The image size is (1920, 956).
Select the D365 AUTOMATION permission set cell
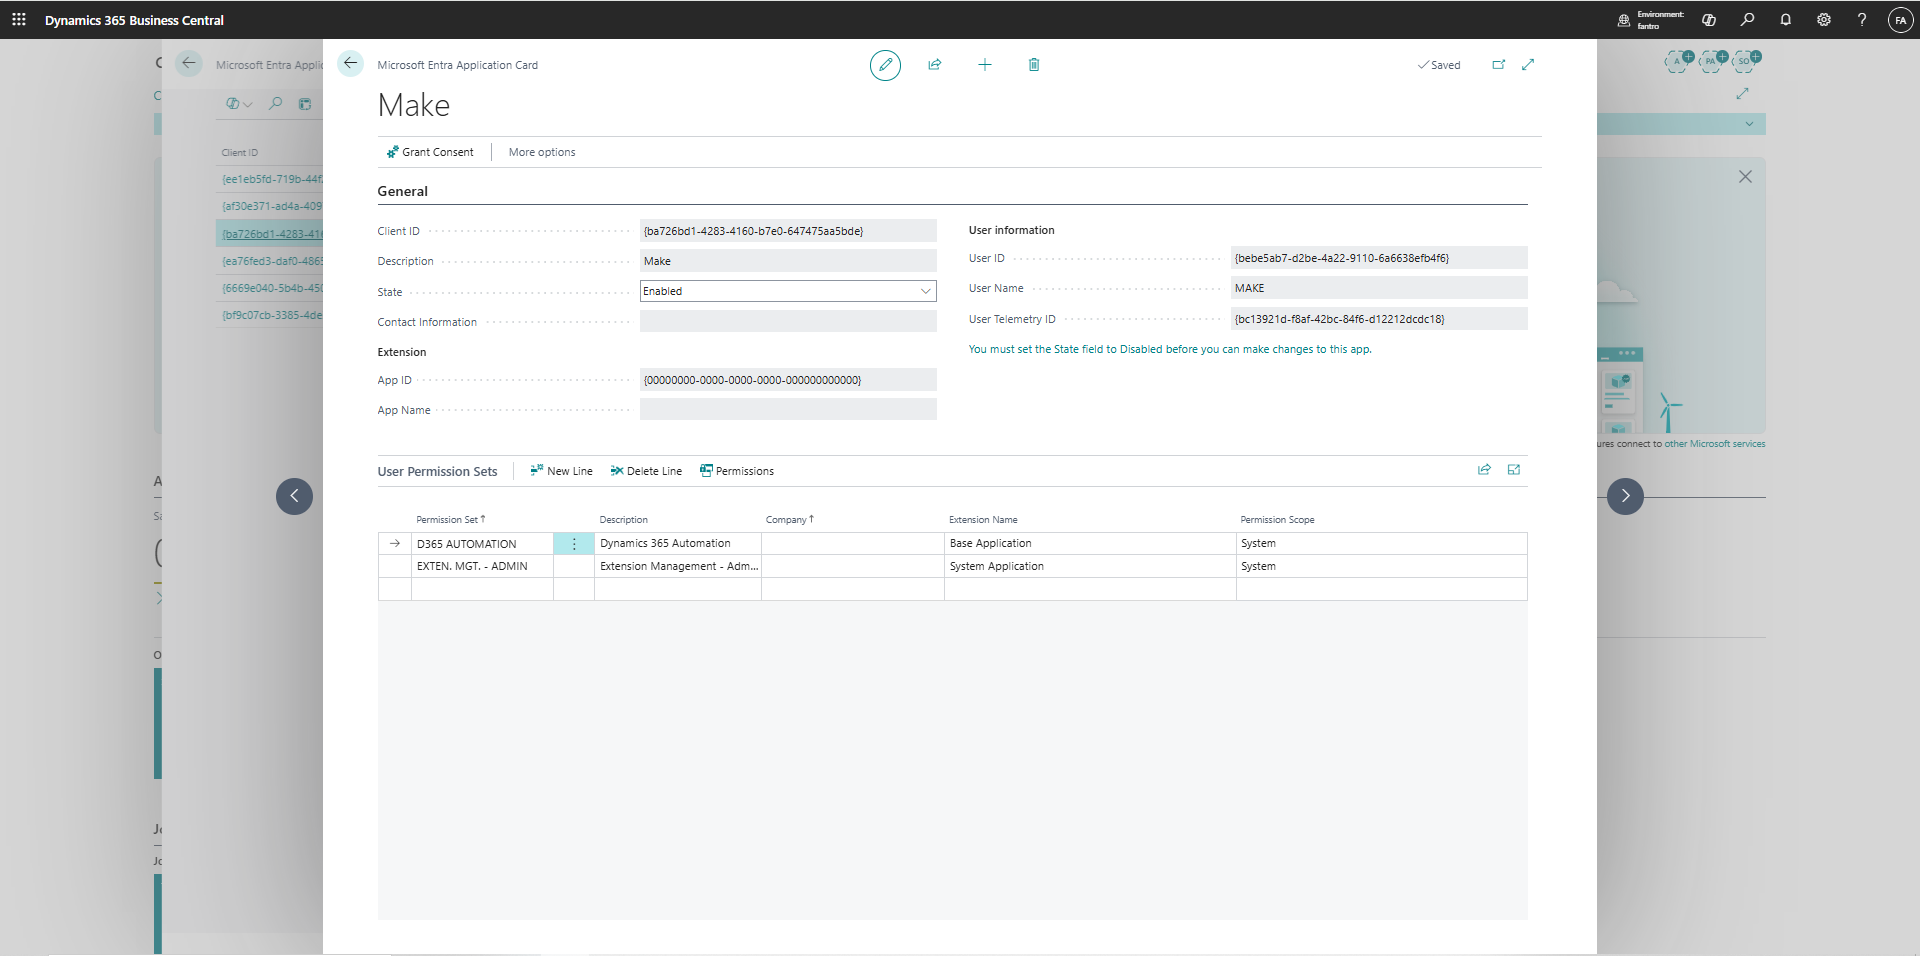[482, 544]
